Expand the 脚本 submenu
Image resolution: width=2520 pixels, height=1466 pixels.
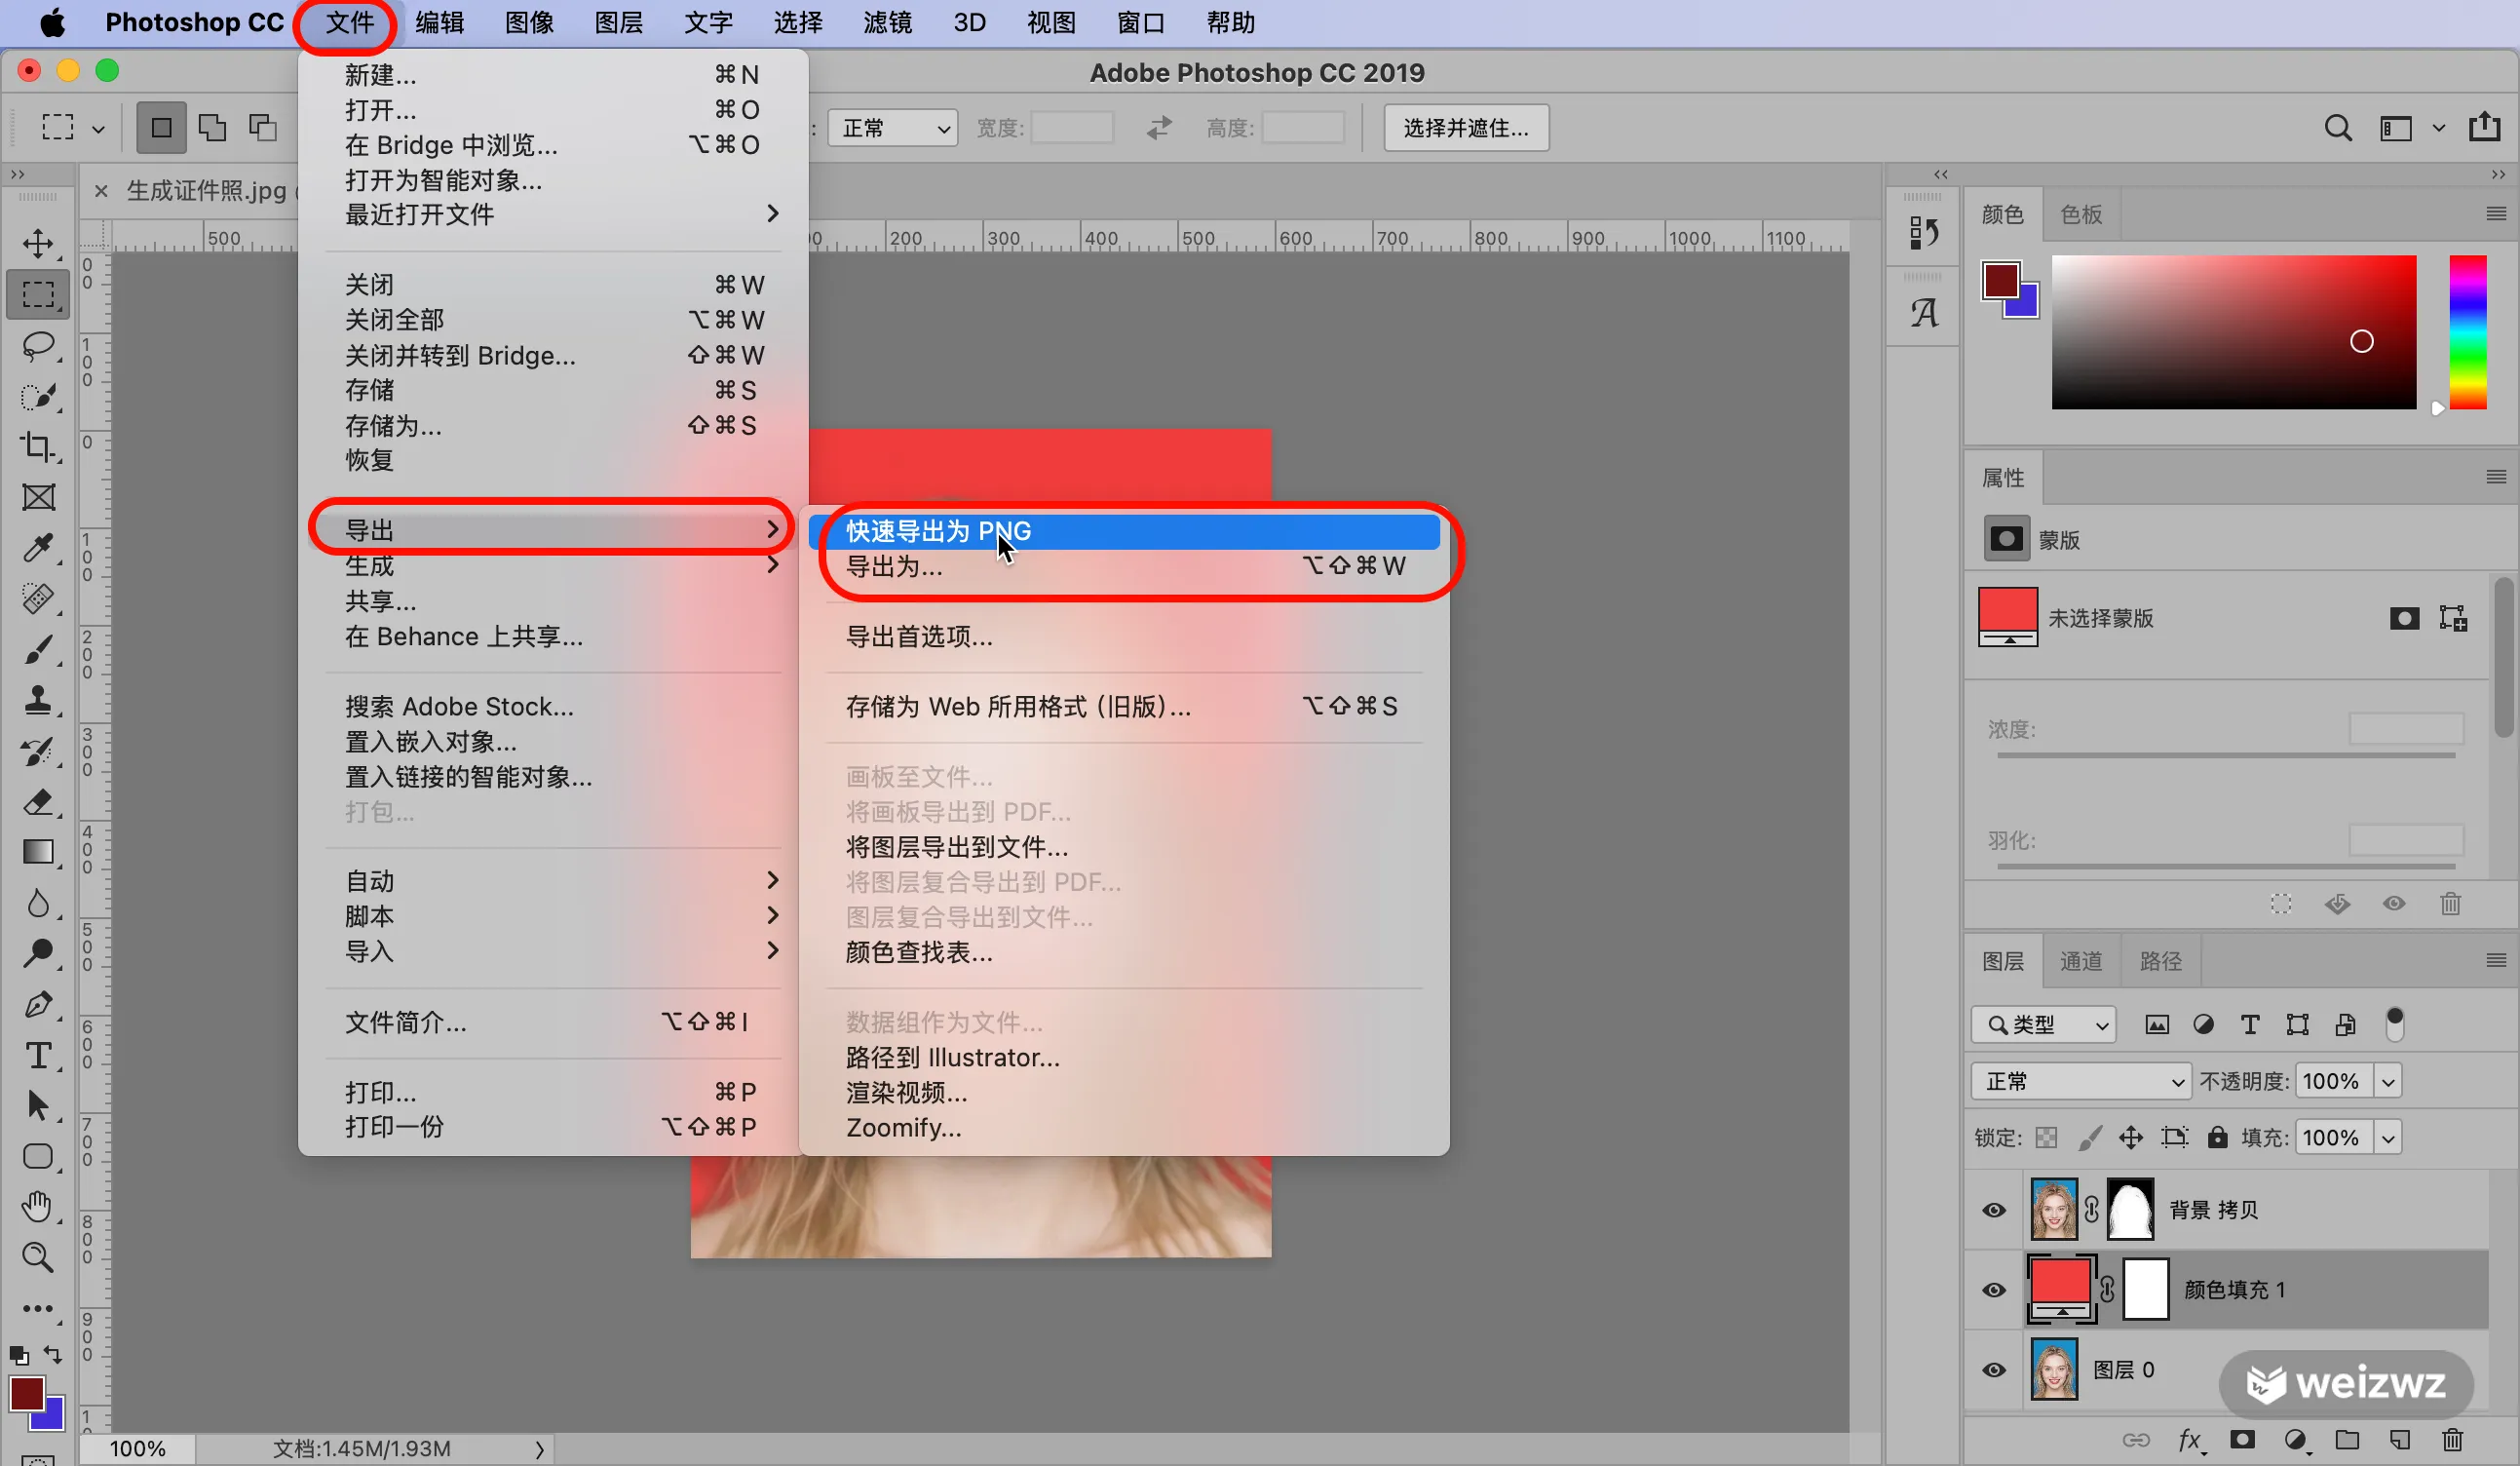pos(553,916)
